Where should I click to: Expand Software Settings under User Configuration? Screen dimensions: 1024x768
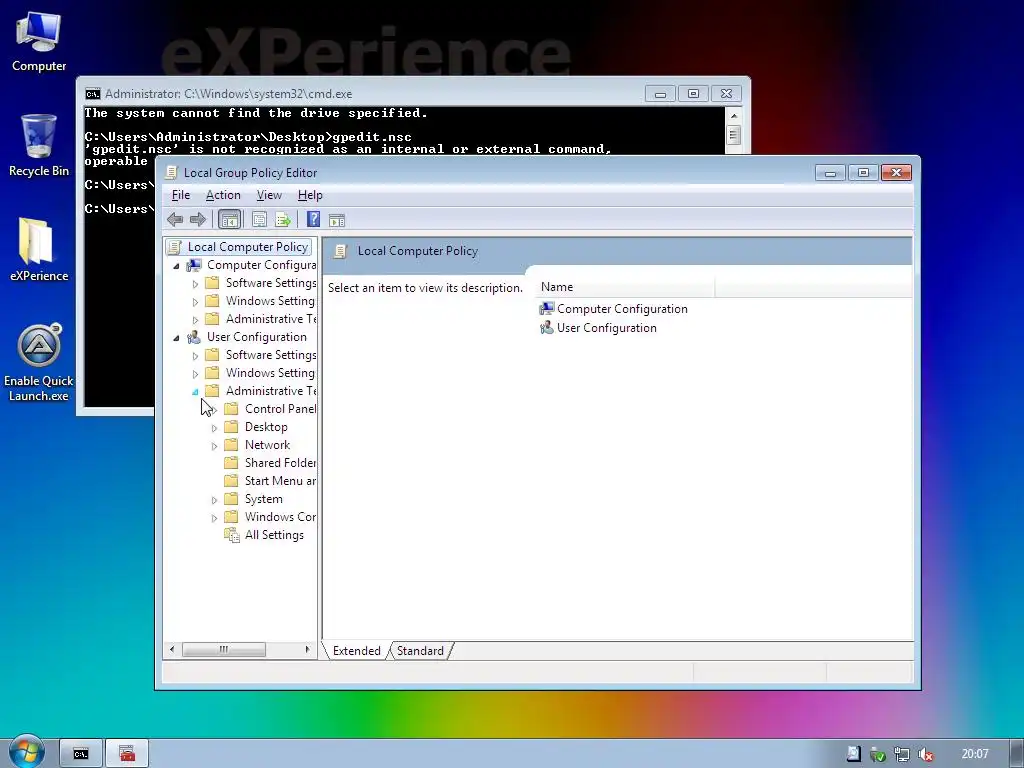pyautogui.click(x=195, y=356)
